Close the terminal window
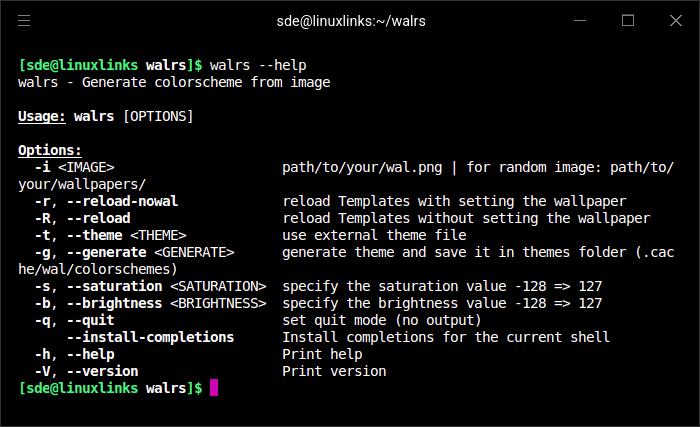This screenshot has width=700, height=427. (x=676, y=21)
